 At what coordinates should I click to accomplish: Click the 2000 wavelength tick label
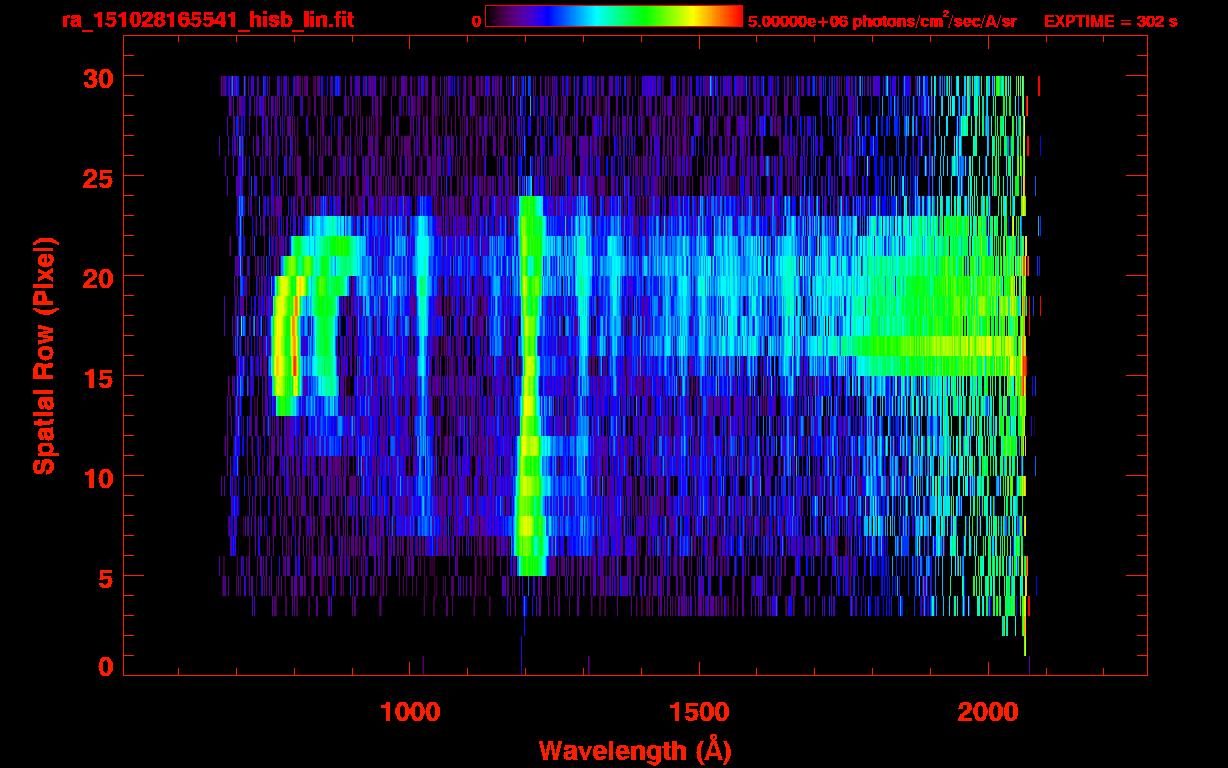point(989,712)
